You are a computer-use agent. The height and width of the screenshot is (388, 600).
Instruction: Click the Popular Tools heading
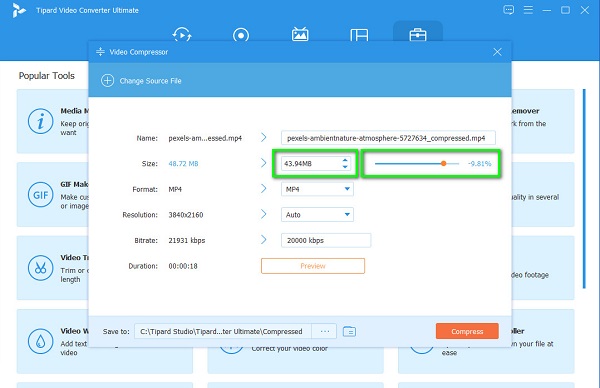[x=47, y=76]
